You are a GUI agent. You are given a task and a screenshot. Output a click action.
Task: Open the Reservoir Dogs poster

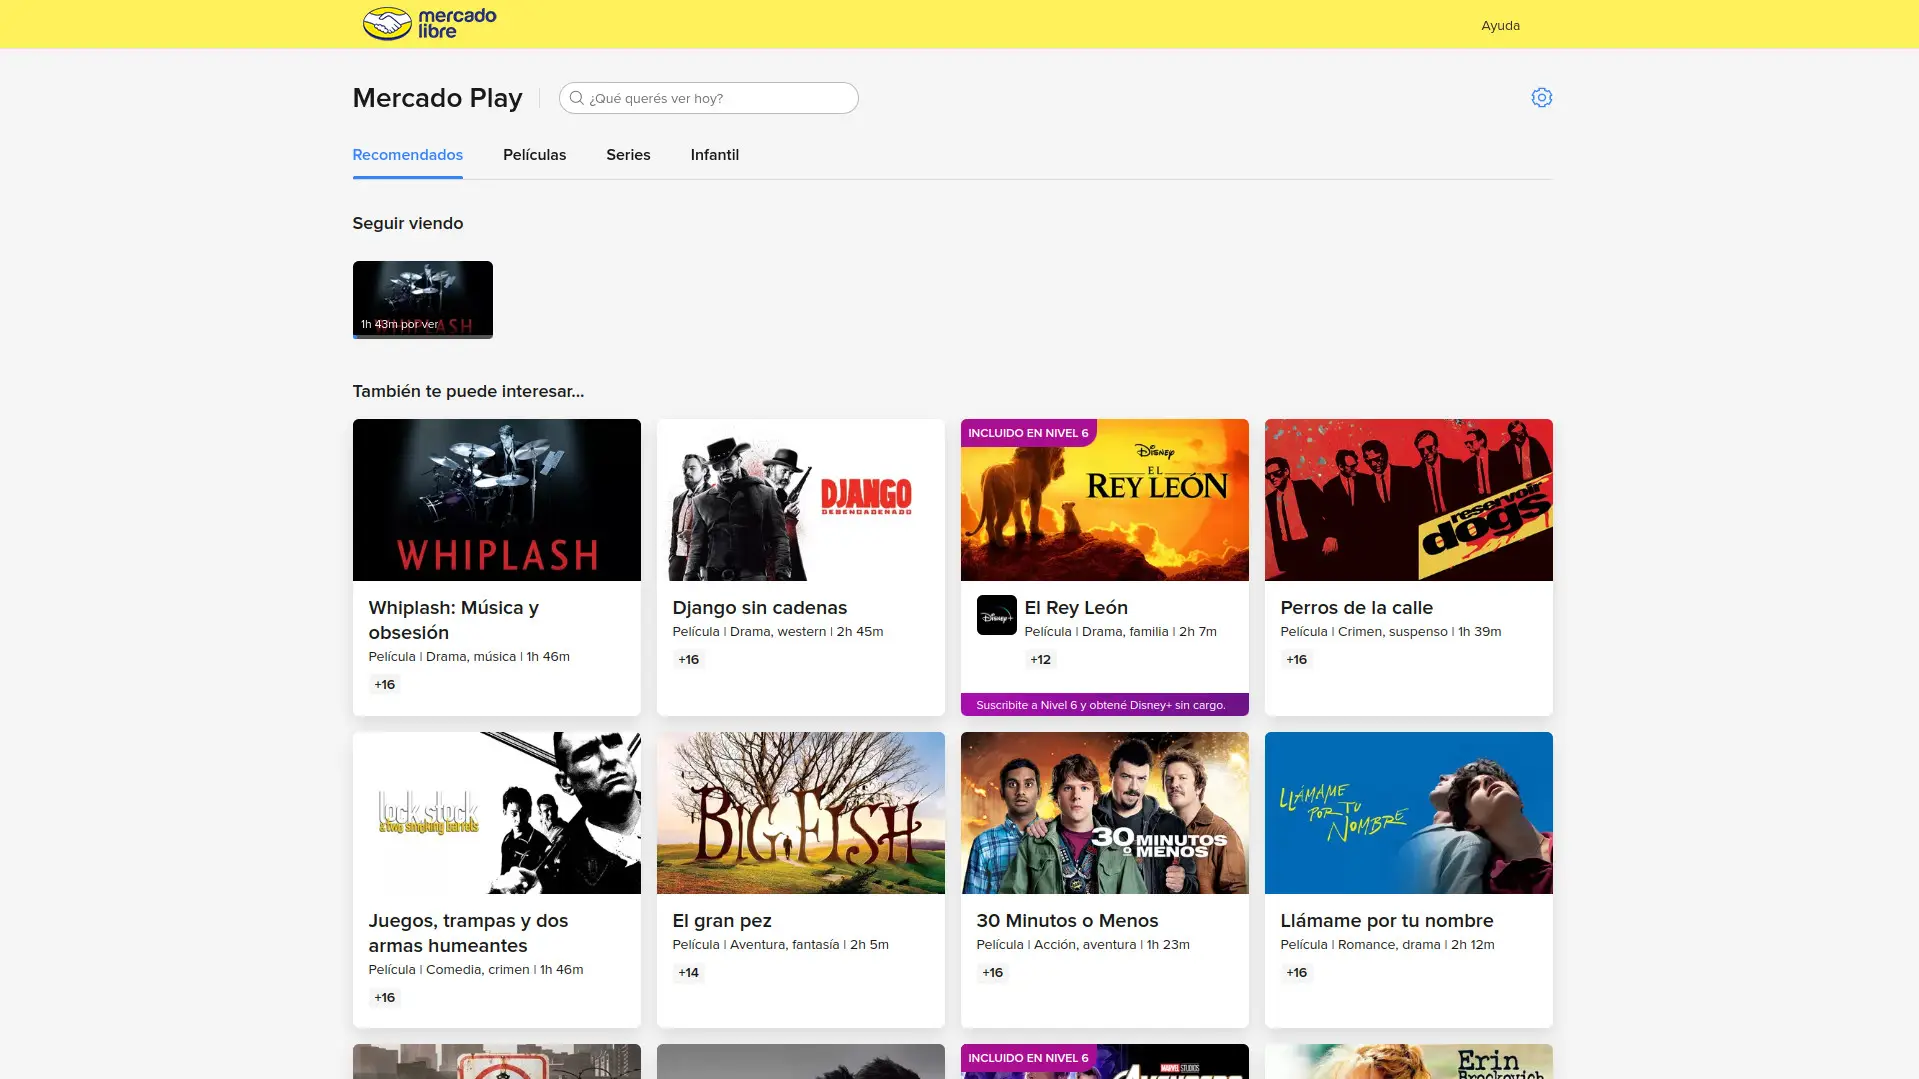point(1408,500)
